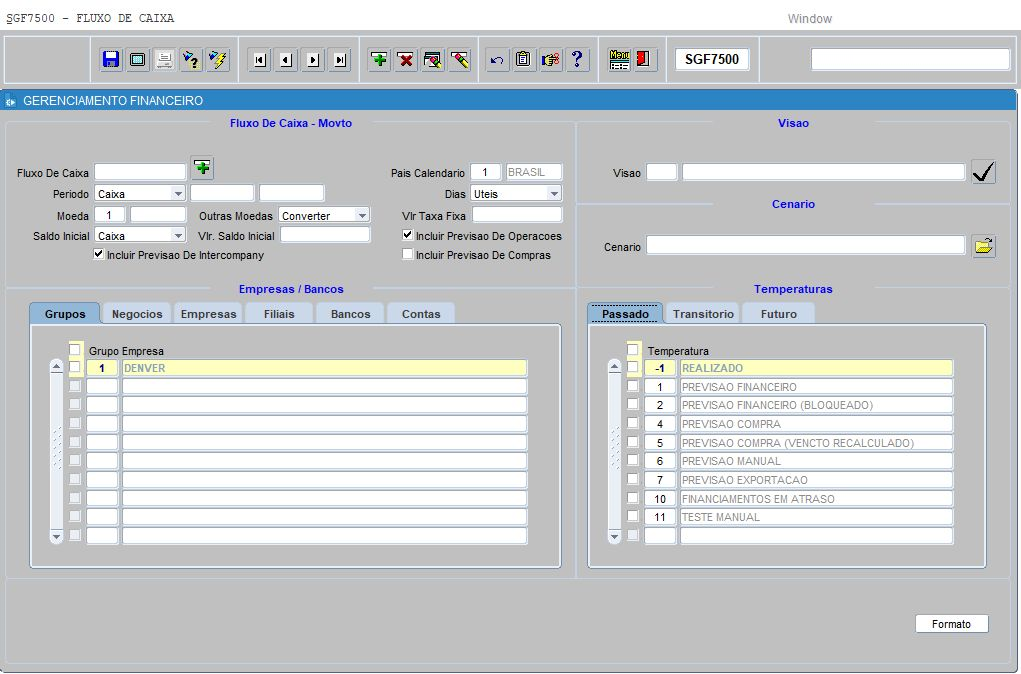The image size is (1021, 674).
Task: Go to the next record
Action: [313, 60]
